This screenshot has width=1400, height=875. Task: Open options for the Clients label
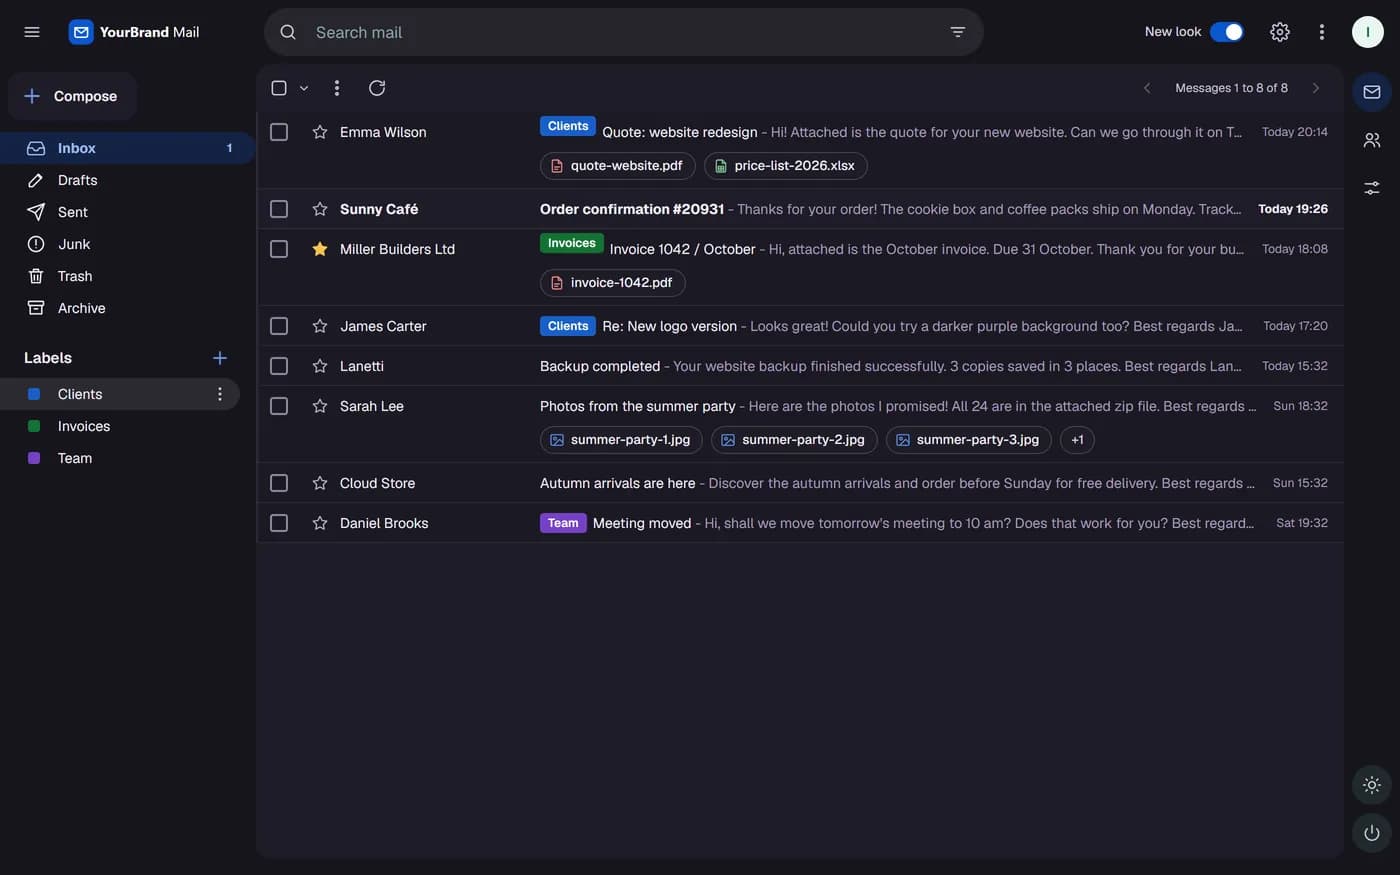point(220,394)
